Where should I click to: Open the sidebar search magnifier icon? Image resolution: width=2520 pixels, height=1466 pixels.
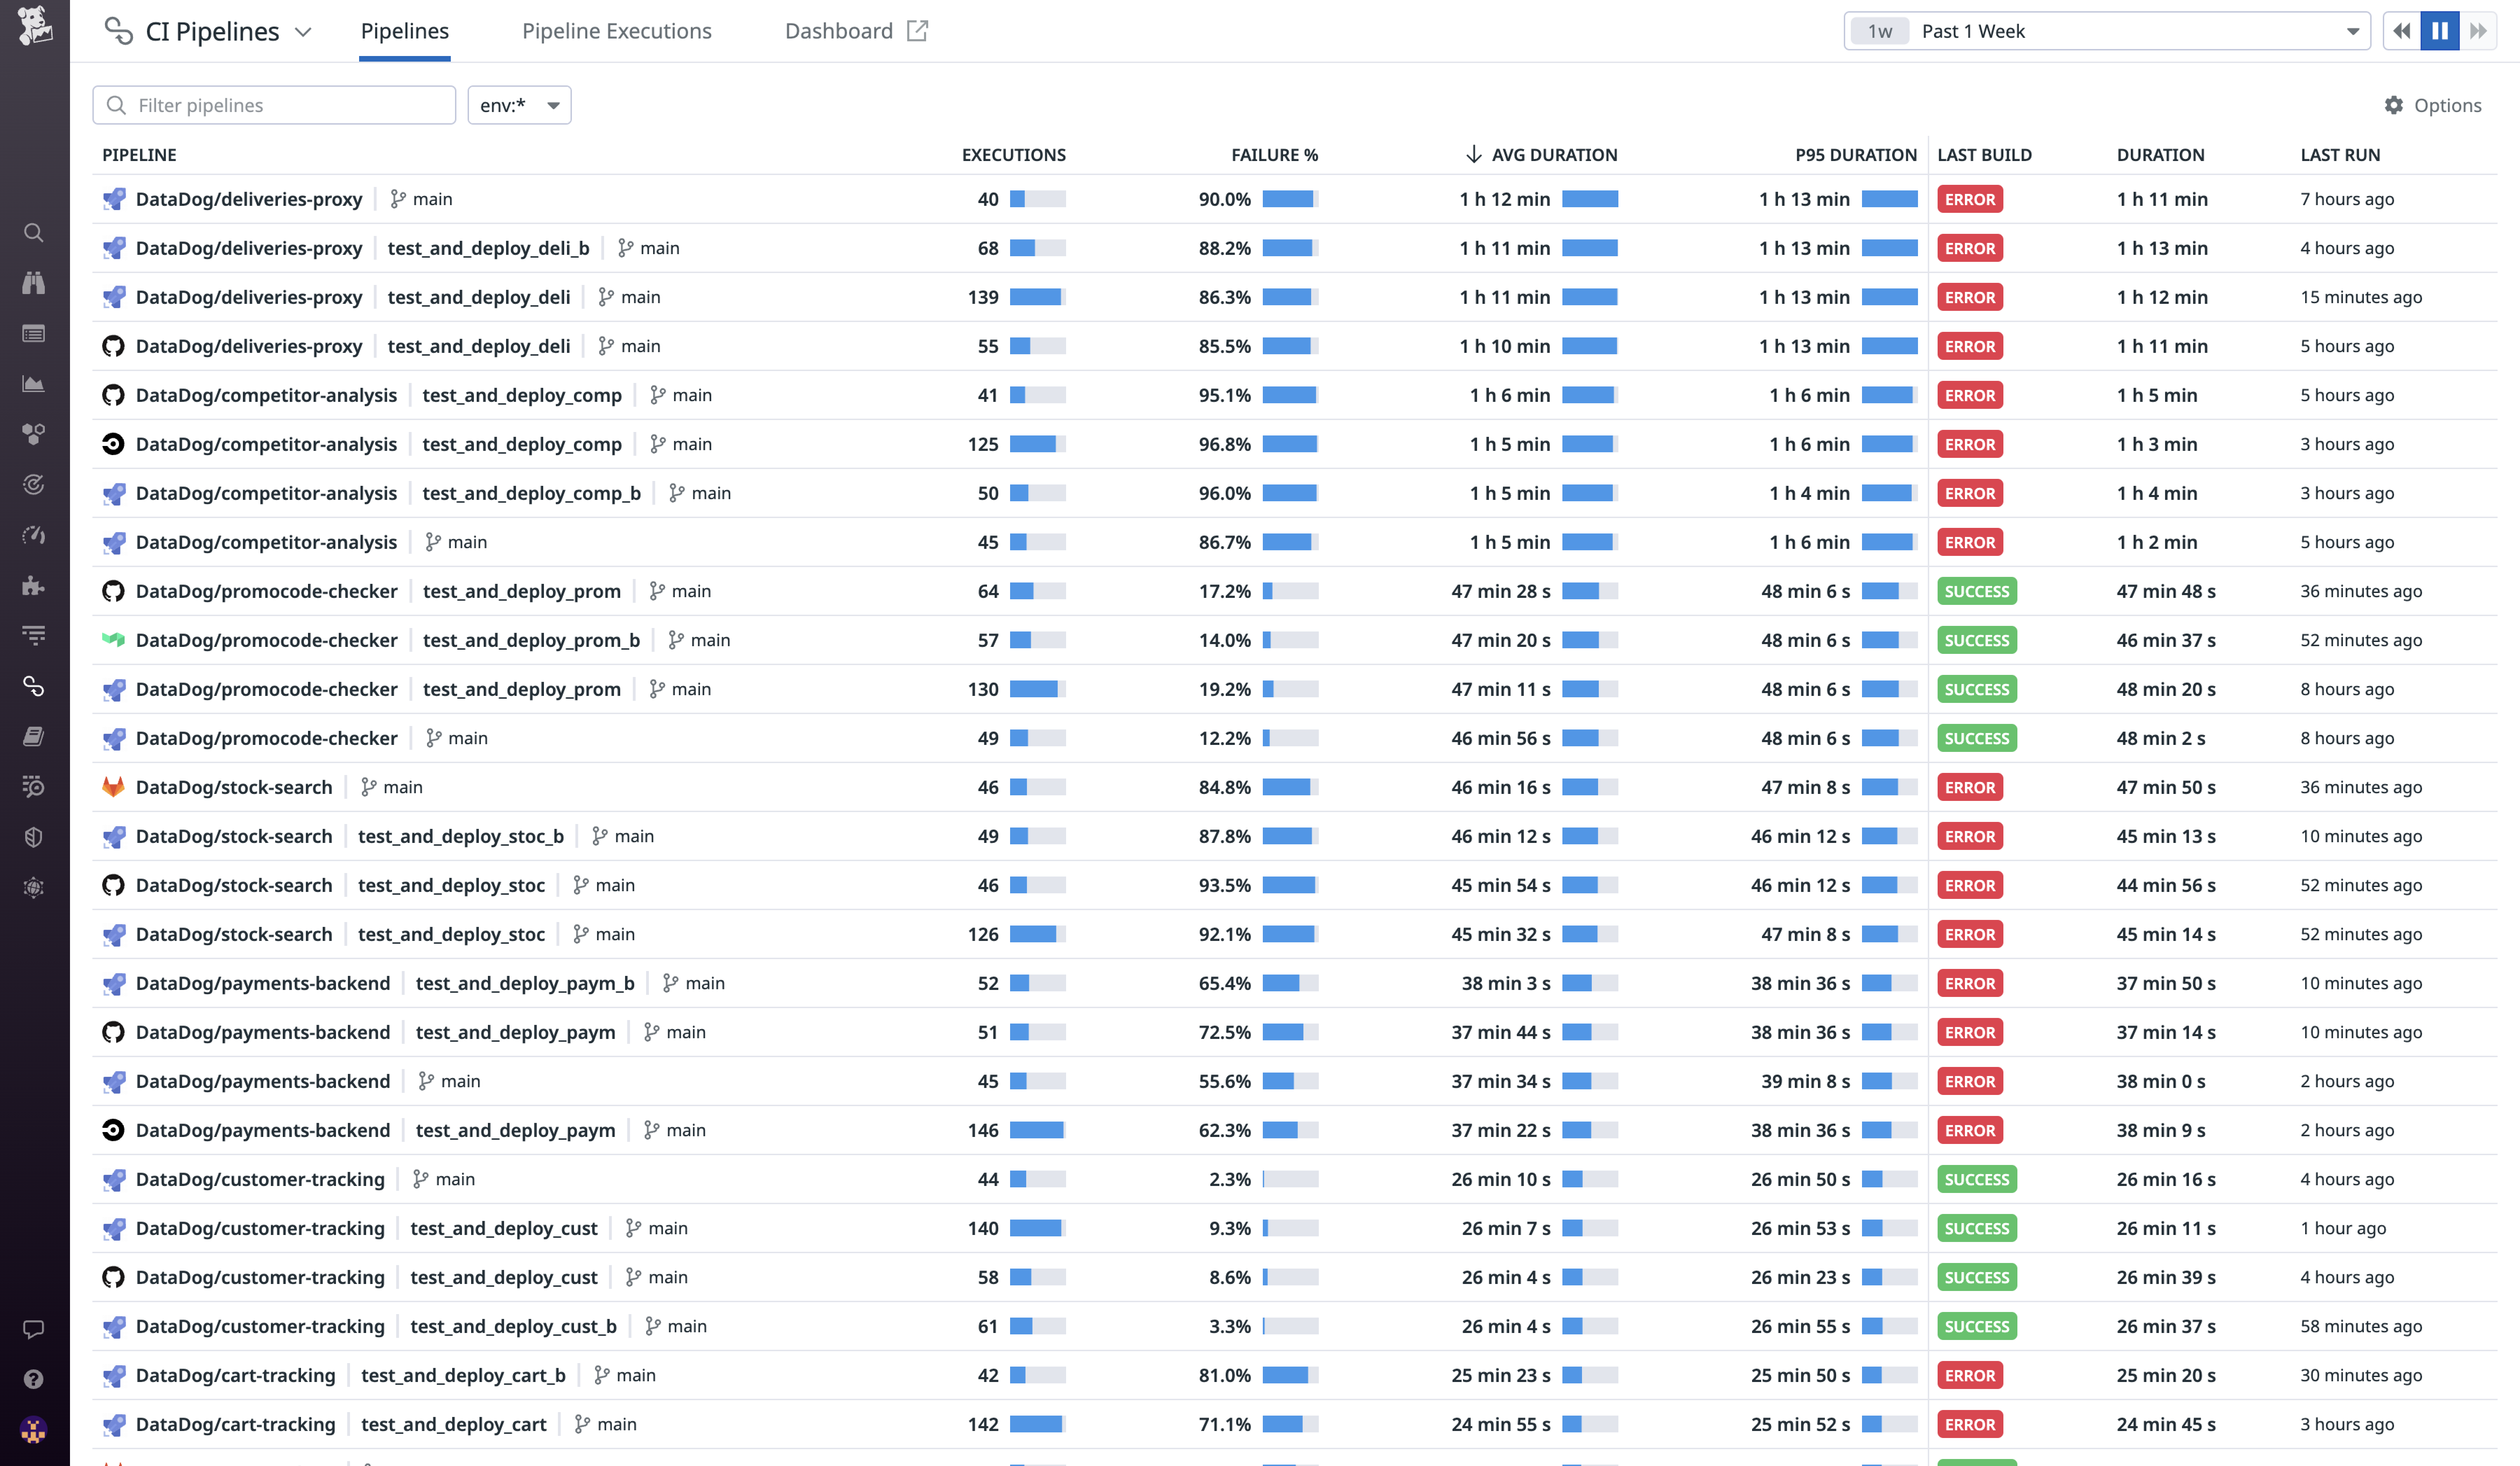click(34, 233)
